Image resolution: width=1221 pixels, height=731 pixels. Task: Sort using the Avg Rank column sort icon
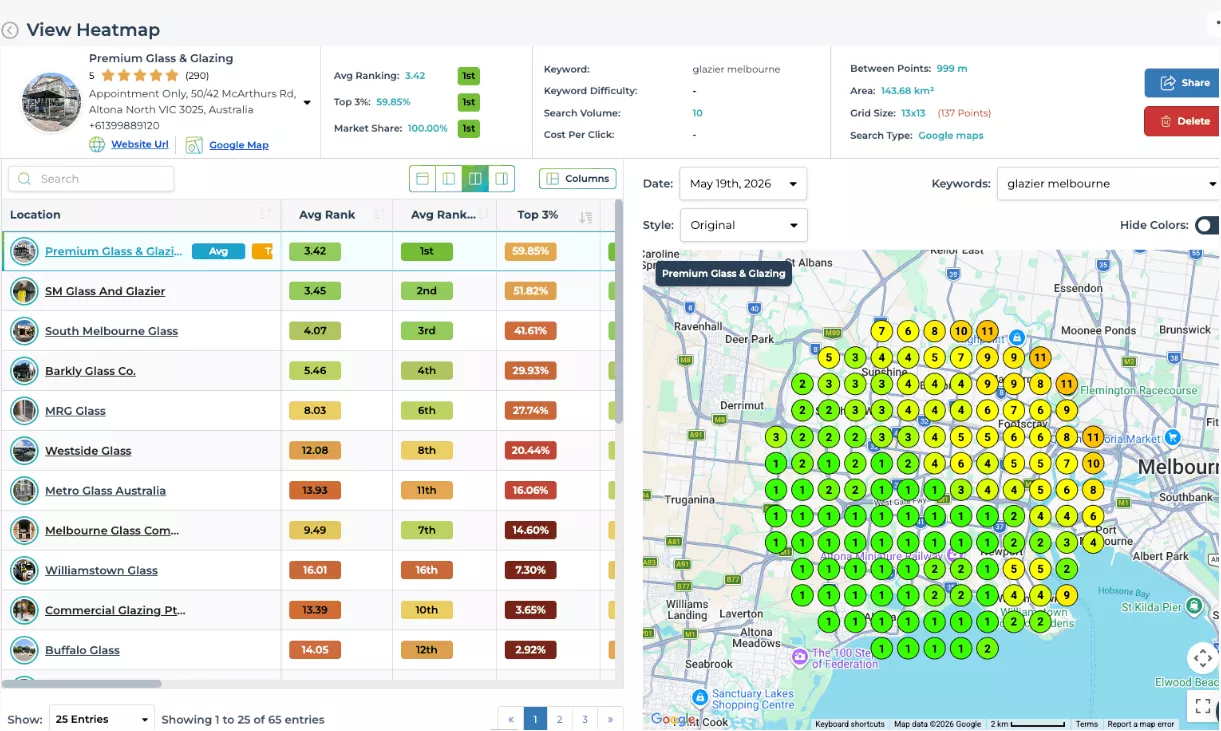pyautogui.click(x=379, y=215)
